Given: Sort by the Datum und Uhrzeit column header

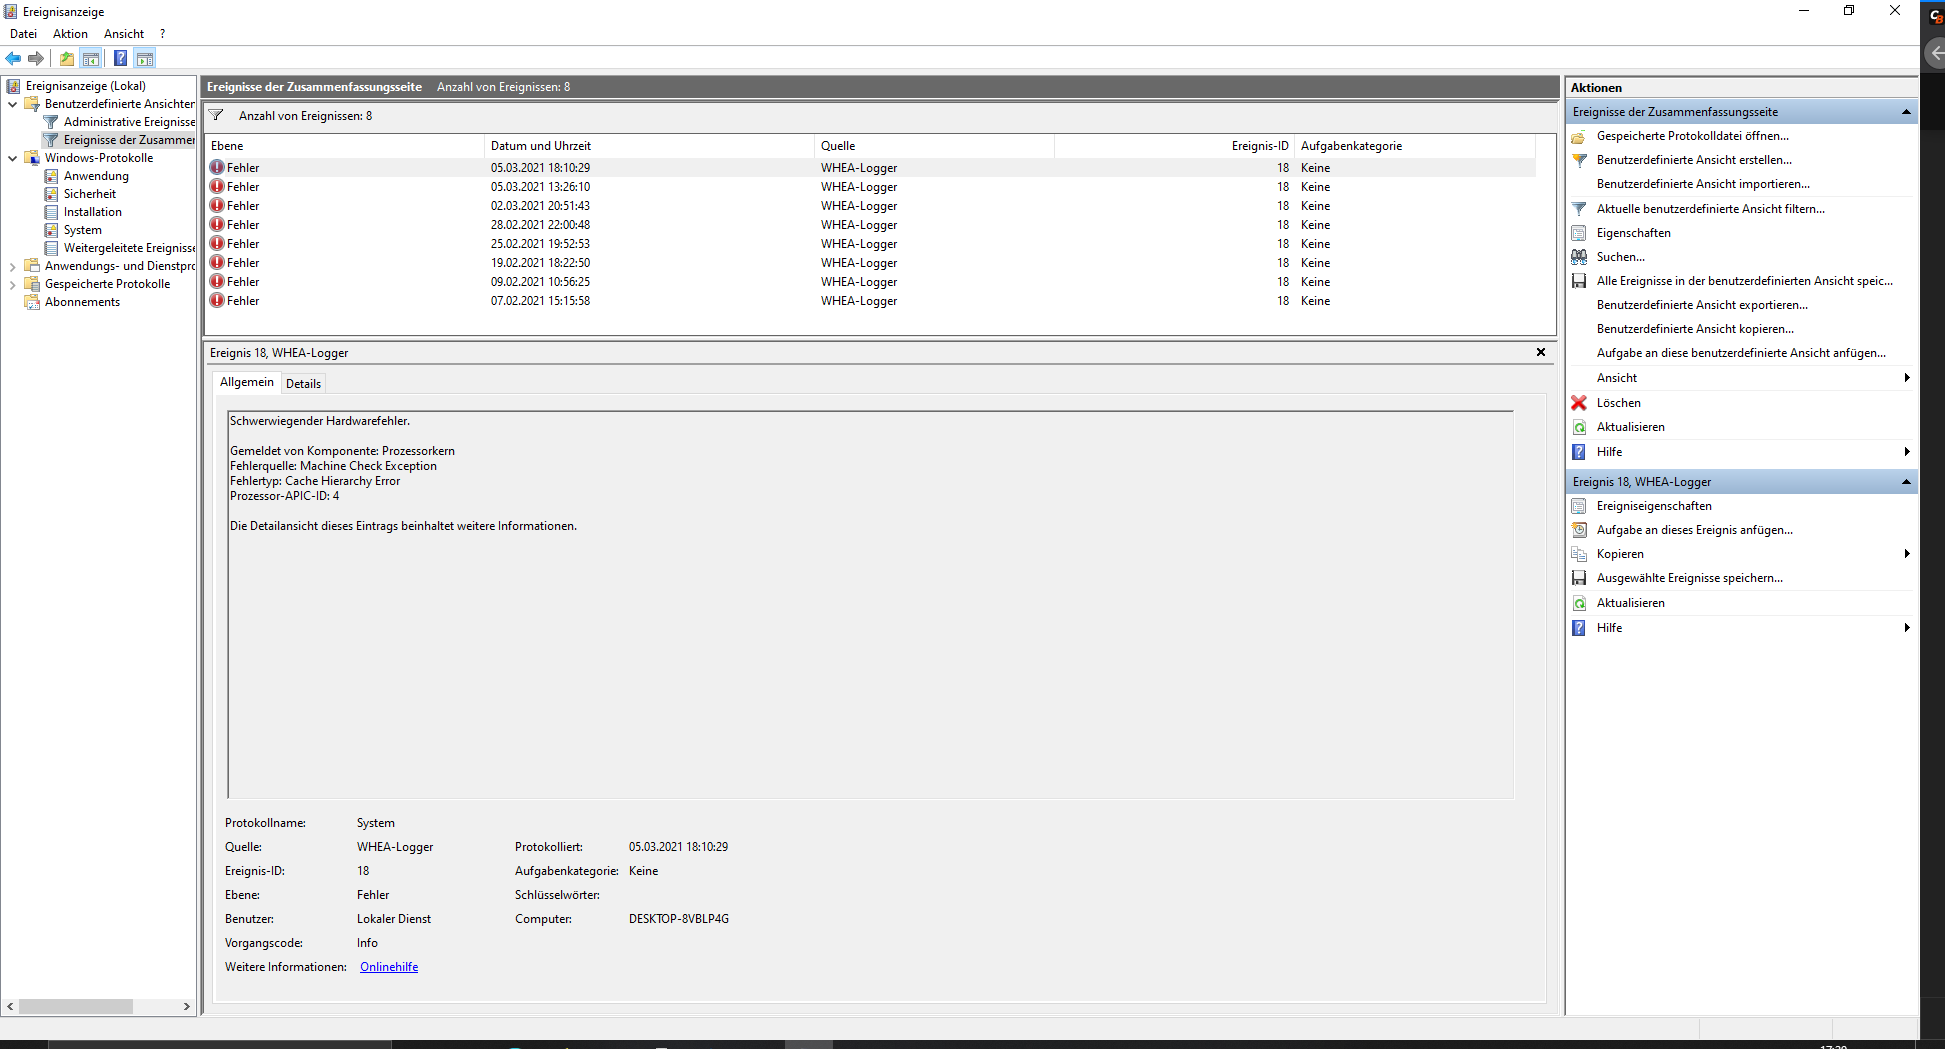Looking at the screenshot, I should coord(650,146).
